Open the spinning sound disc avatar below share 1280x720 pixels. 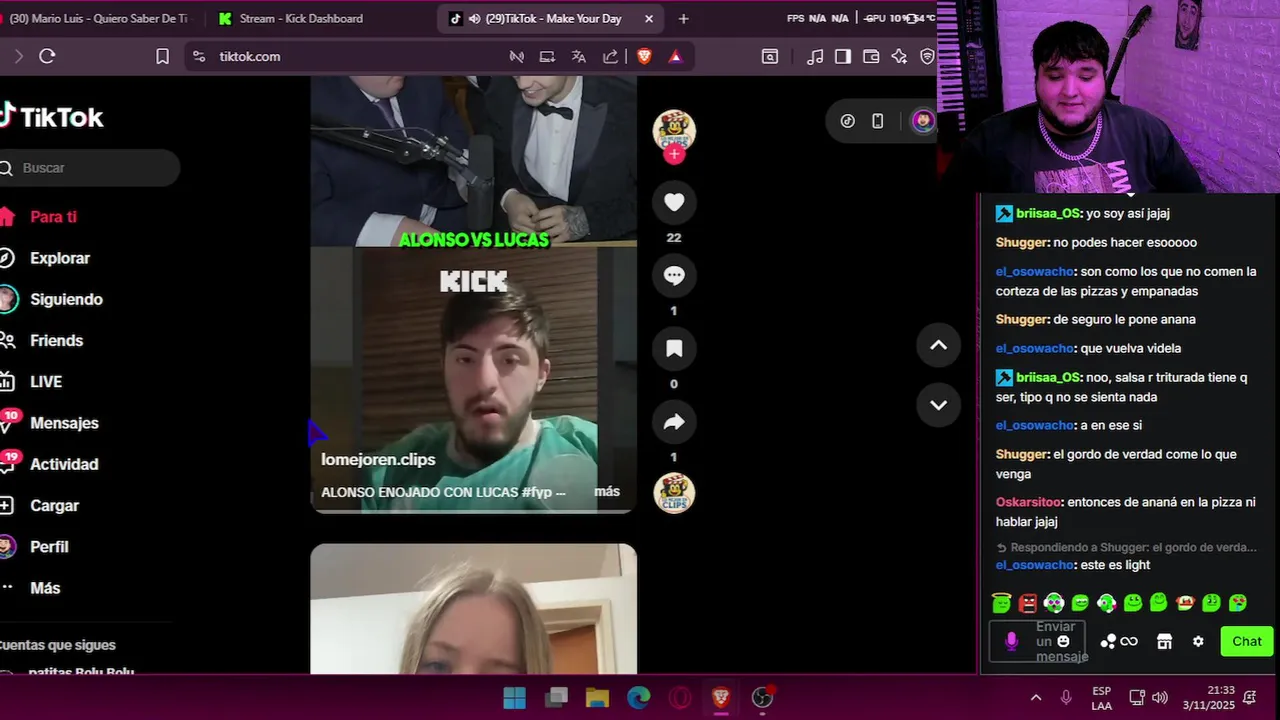(674, 493)
